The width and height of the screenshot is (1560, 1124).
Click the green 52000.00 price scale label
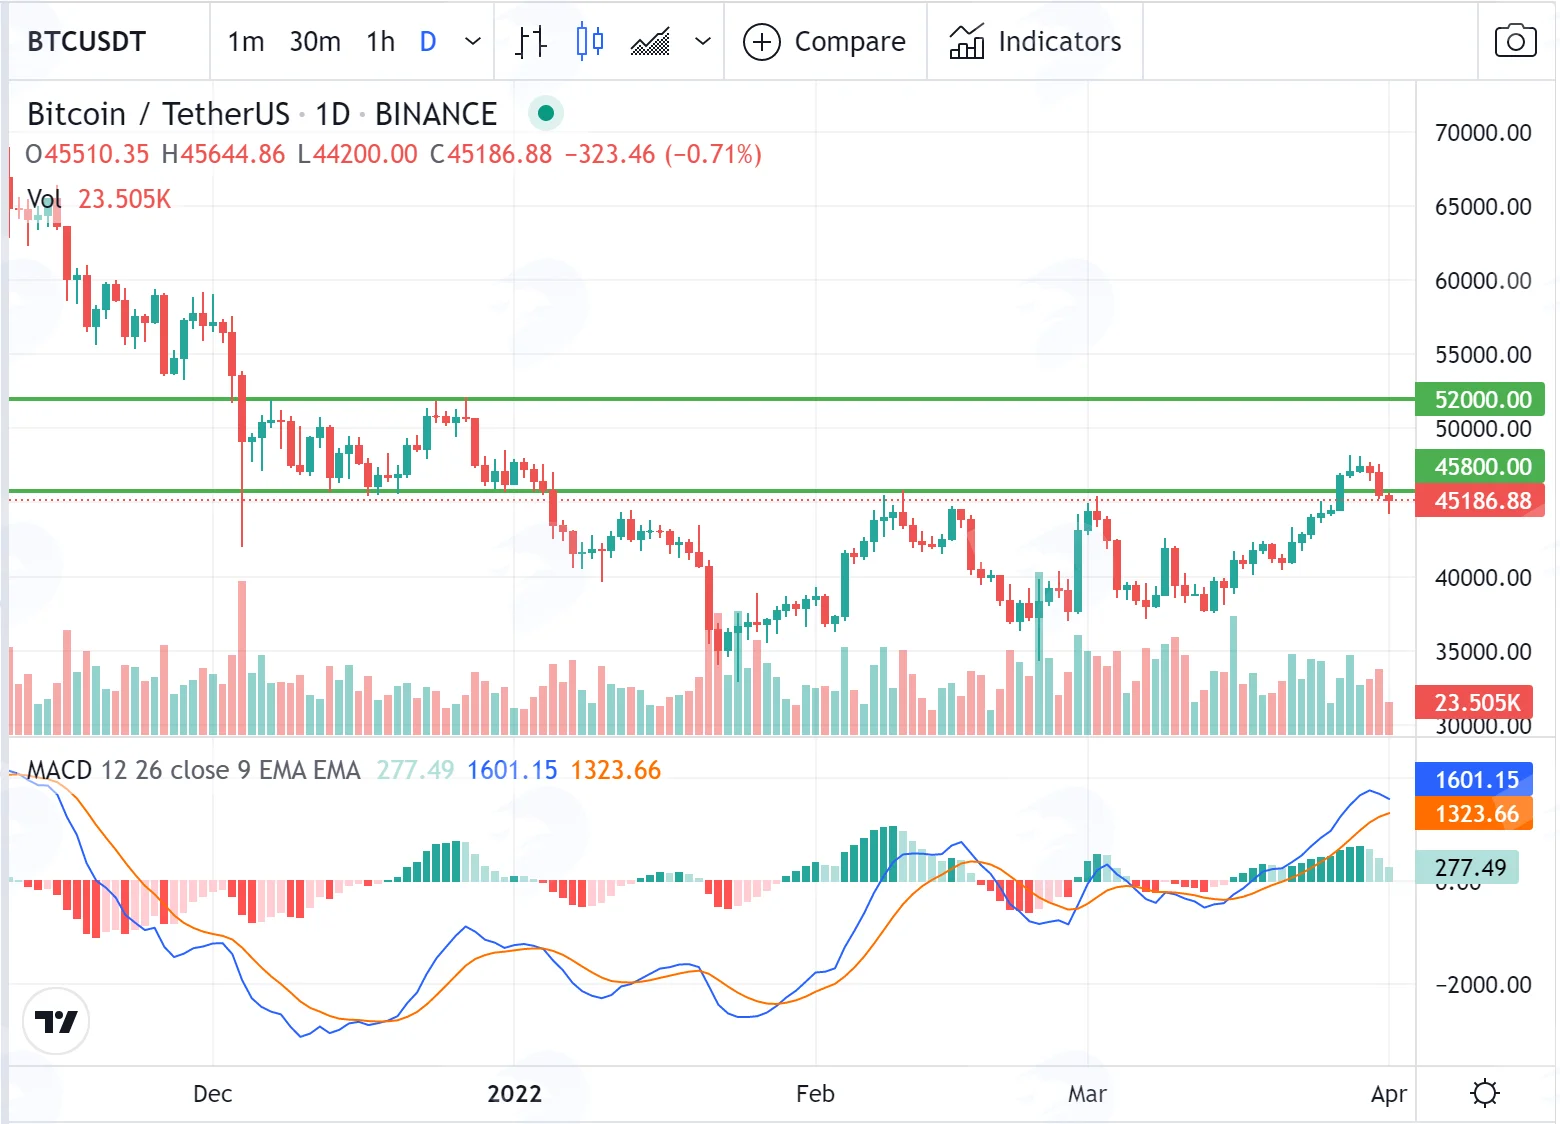(1481, 399)
